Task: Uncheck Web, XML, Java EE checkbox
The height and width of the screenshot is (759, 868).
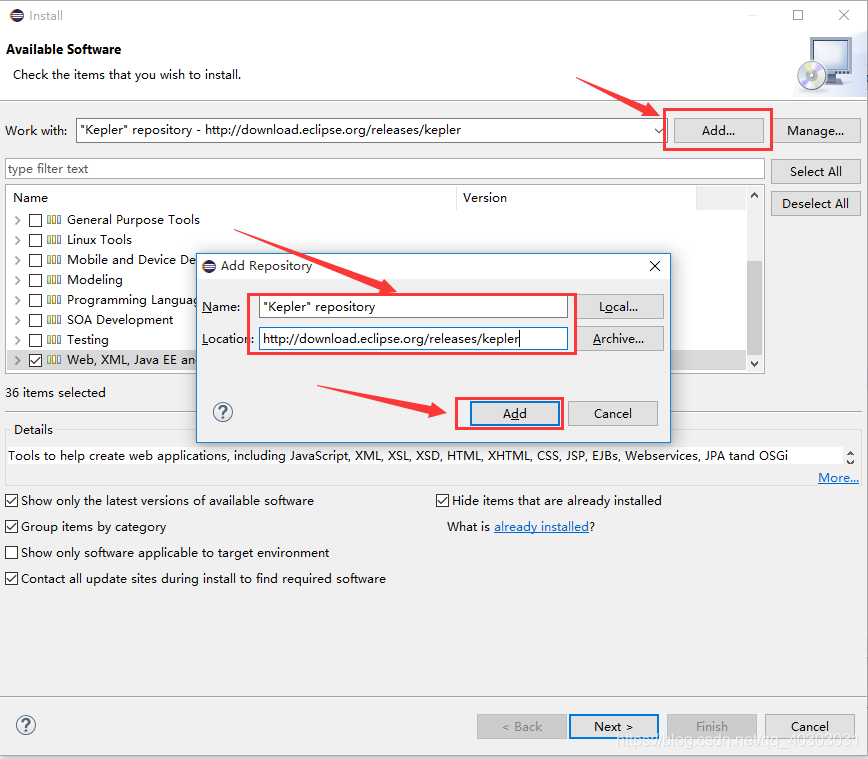Action: (35, 360)
